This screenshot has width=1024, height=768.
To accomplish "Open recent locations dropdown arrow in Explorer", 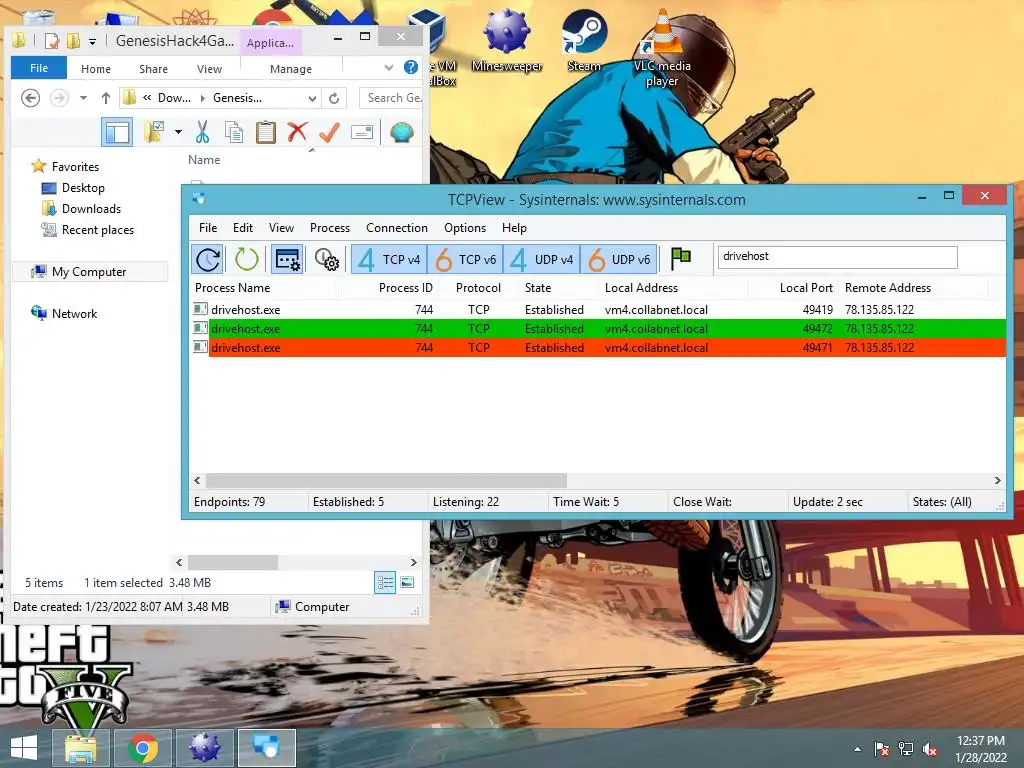I will point(83,98).
